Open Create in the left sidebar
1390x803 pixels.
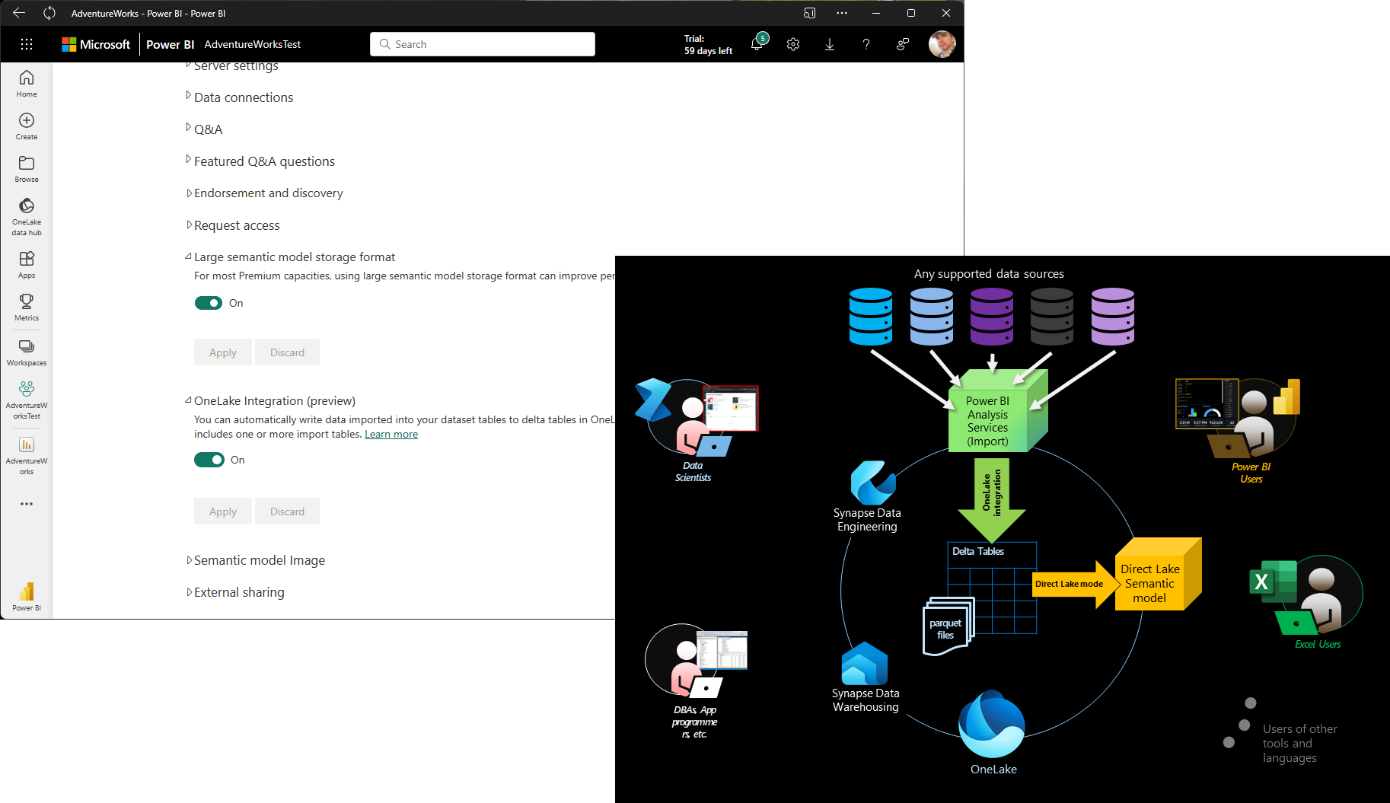[27, 126]
